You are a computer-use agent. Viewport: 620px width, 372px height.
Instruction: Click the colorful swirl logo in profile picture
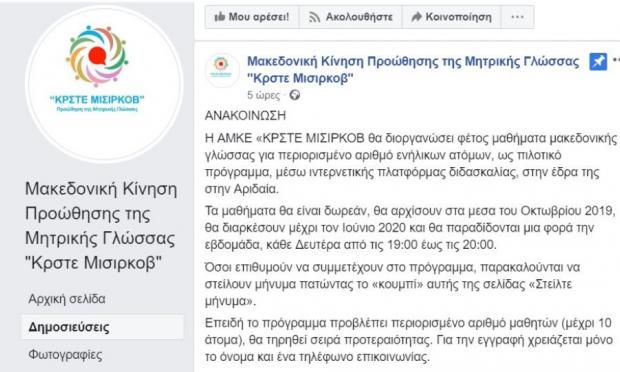coord(97,56)
